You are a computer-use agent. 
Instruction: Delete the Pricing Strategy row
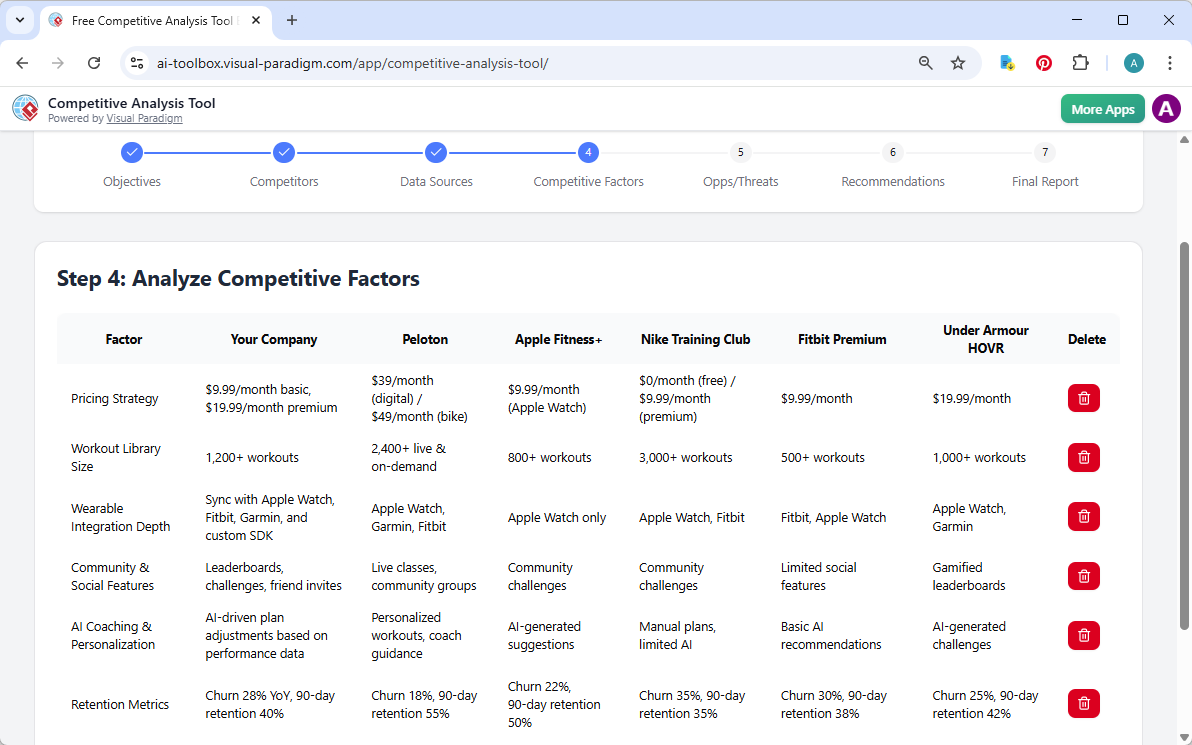click(x=1083, y=398)
